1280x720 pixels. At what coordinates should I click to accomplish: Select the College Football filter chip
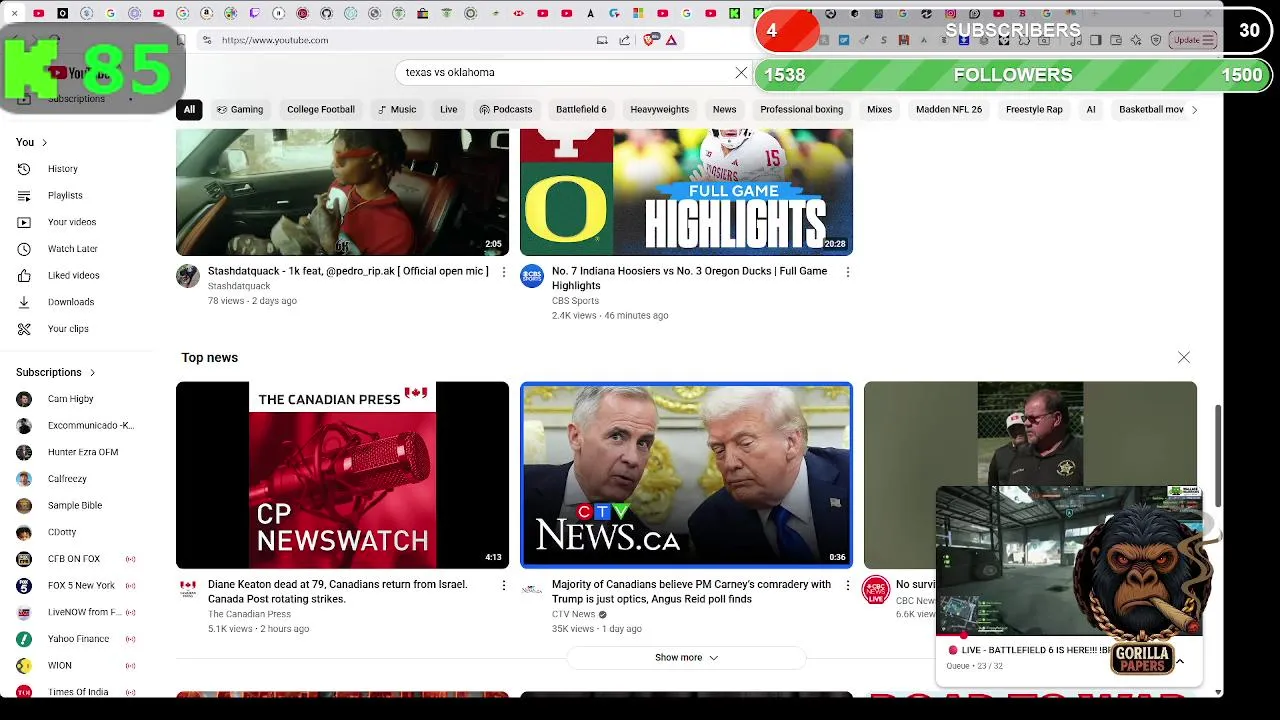coord(321,109)
